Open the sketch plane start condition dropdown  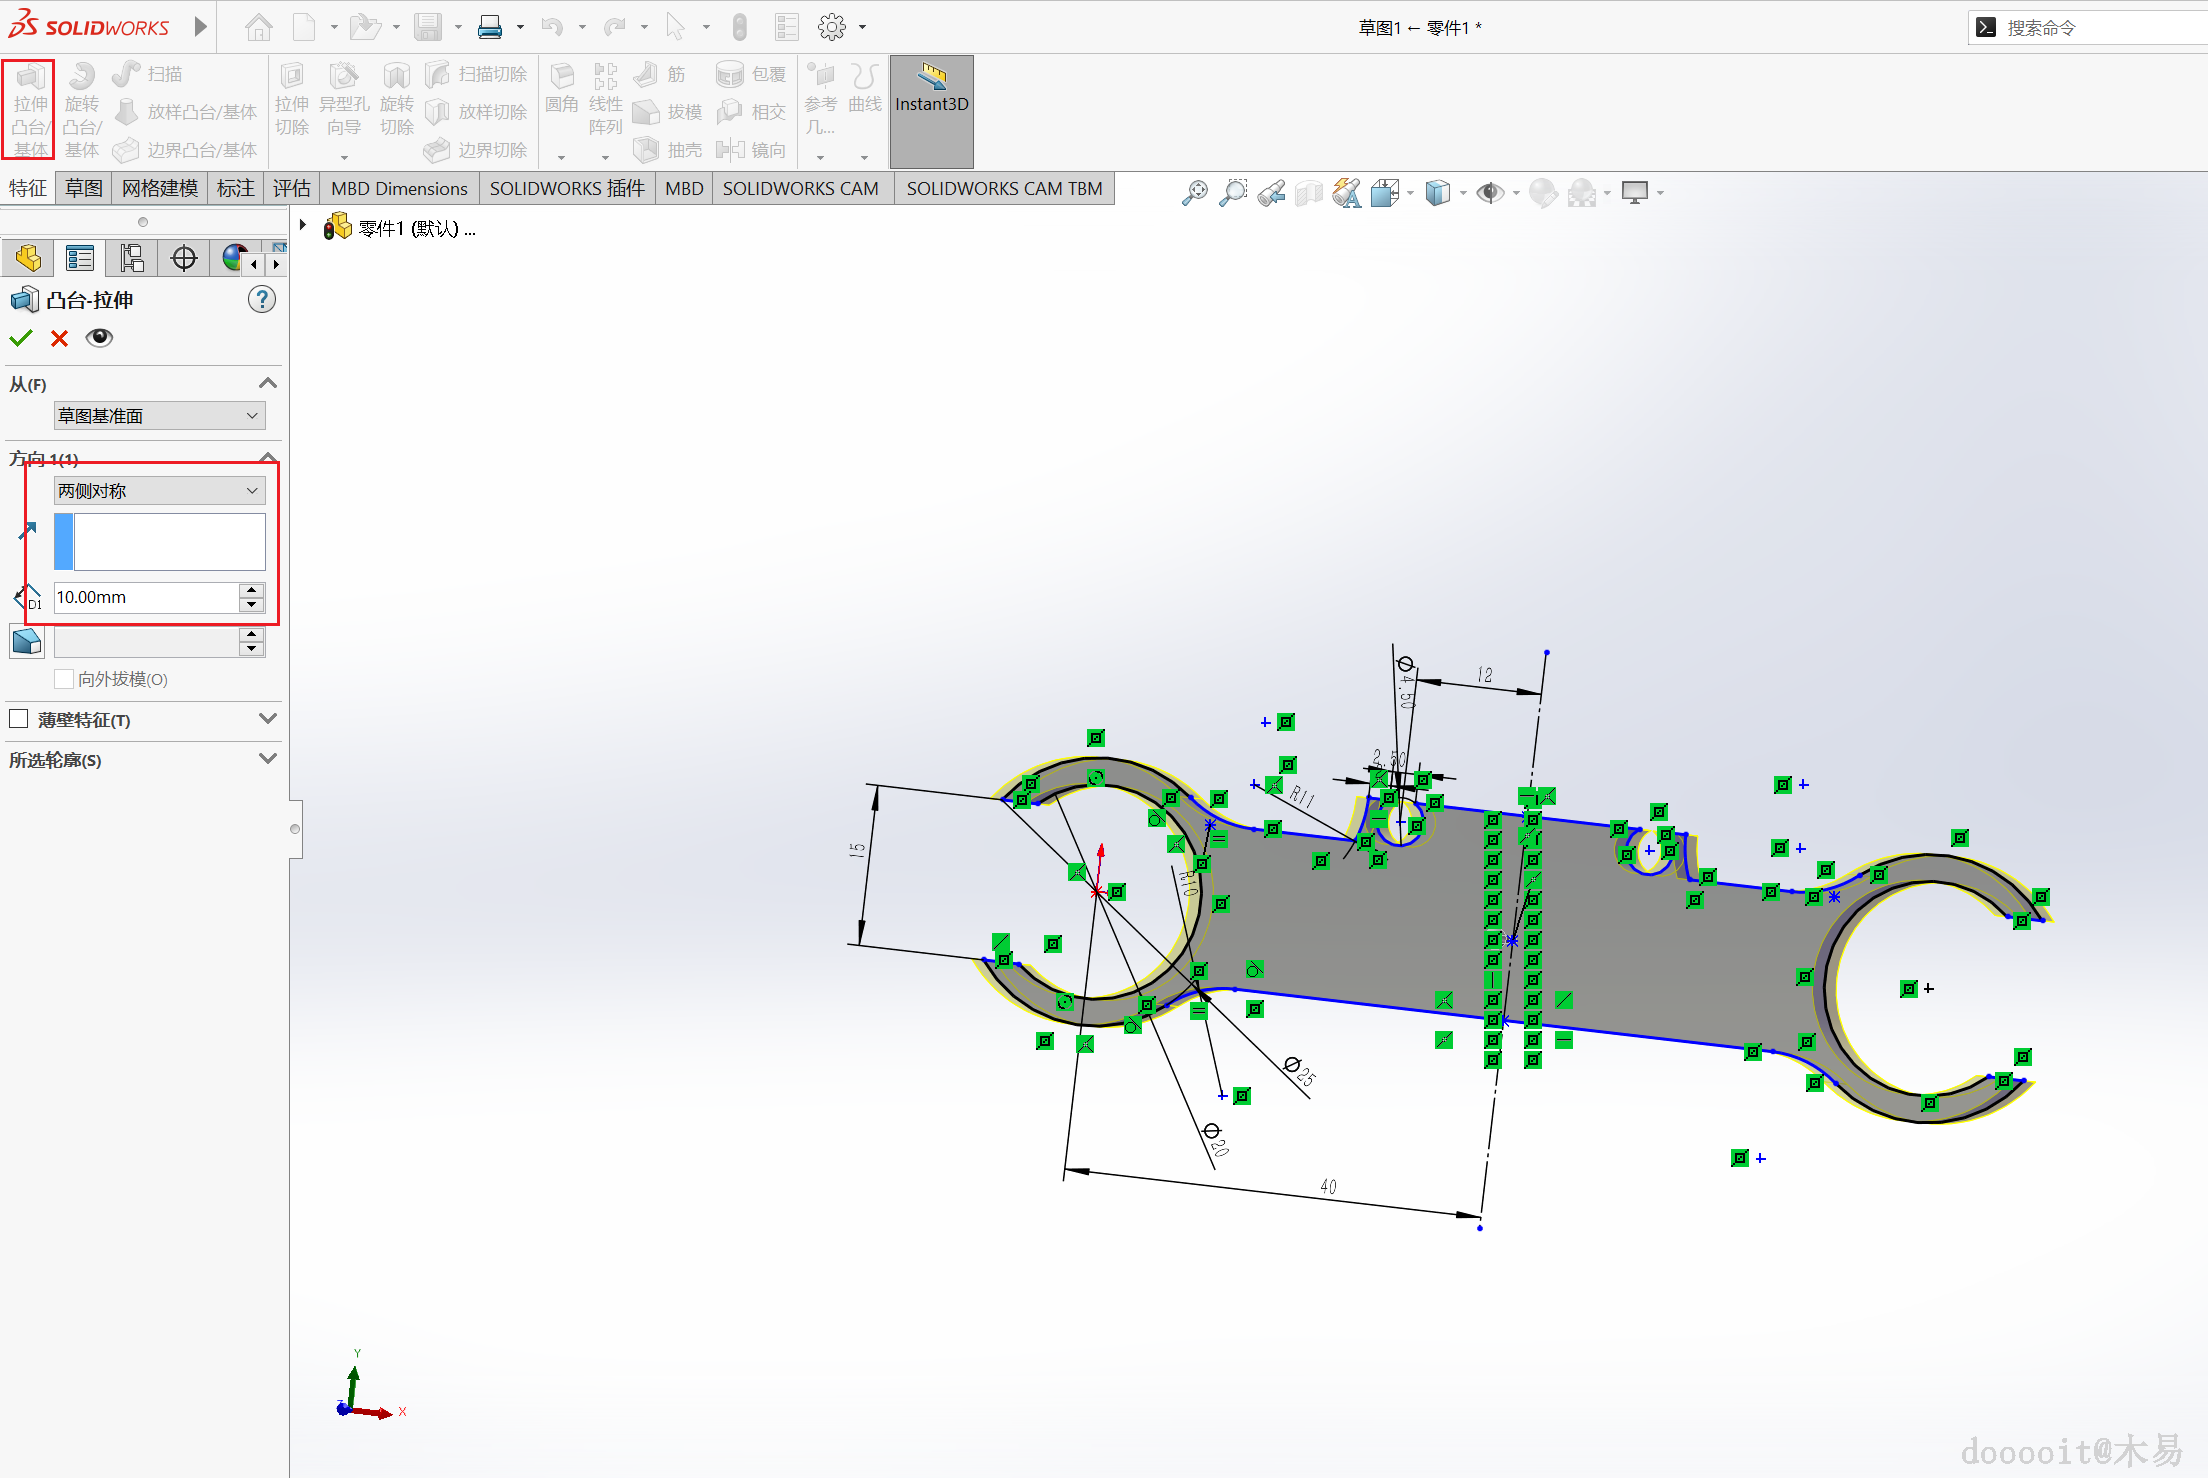pyautogui.click(x=159, y=415)
